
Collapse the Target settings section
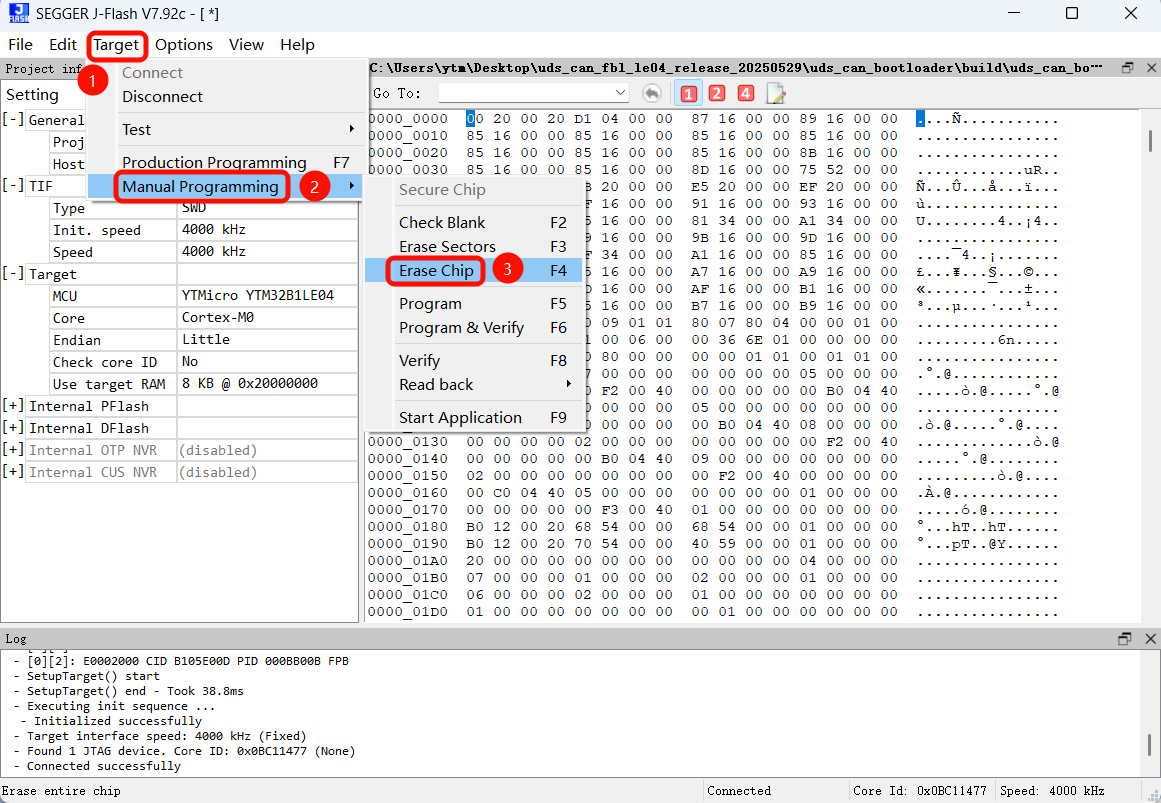14,274
